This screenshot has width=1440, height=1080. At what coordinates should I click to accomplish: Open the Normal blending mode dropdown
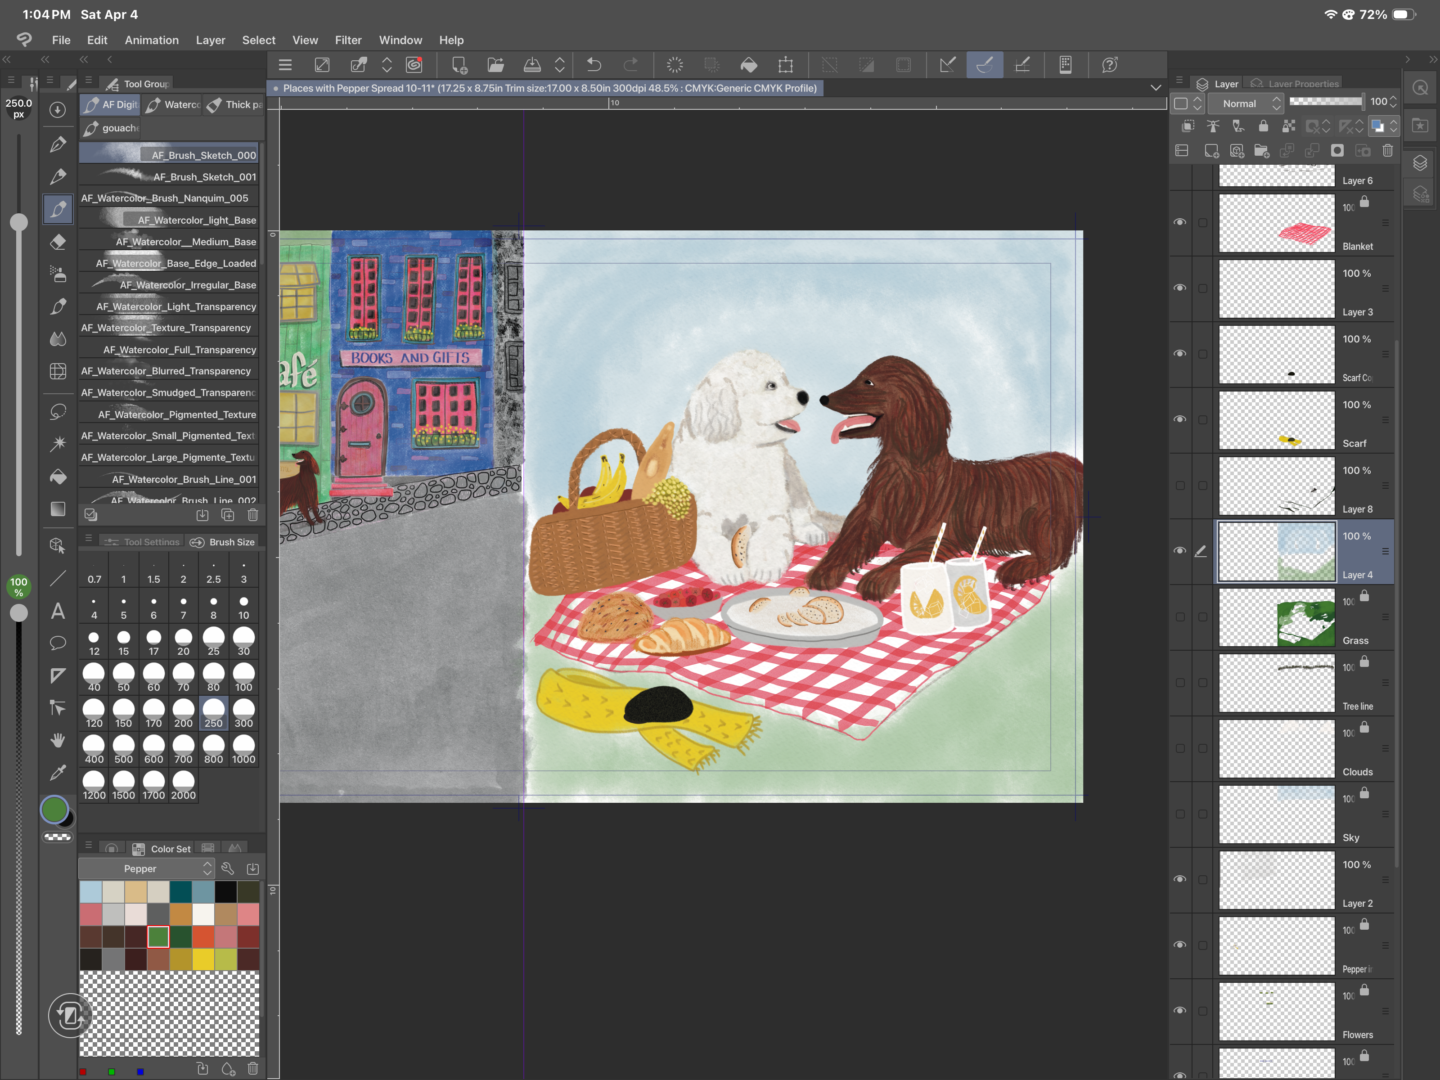[x=1247, y=103]
